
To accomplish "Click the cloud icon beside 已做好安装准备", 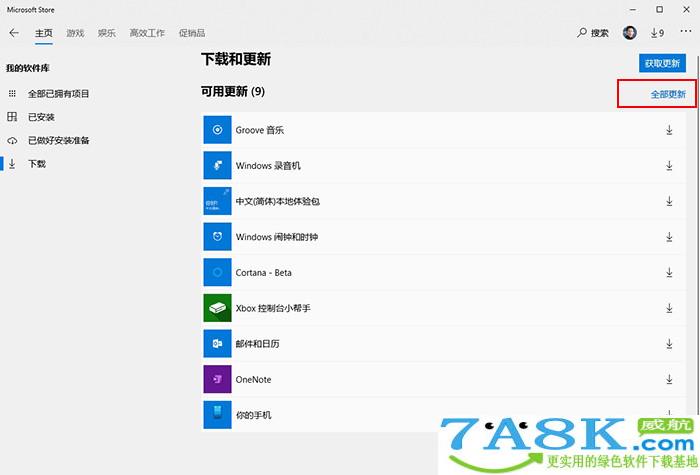I will coord(12,141).
